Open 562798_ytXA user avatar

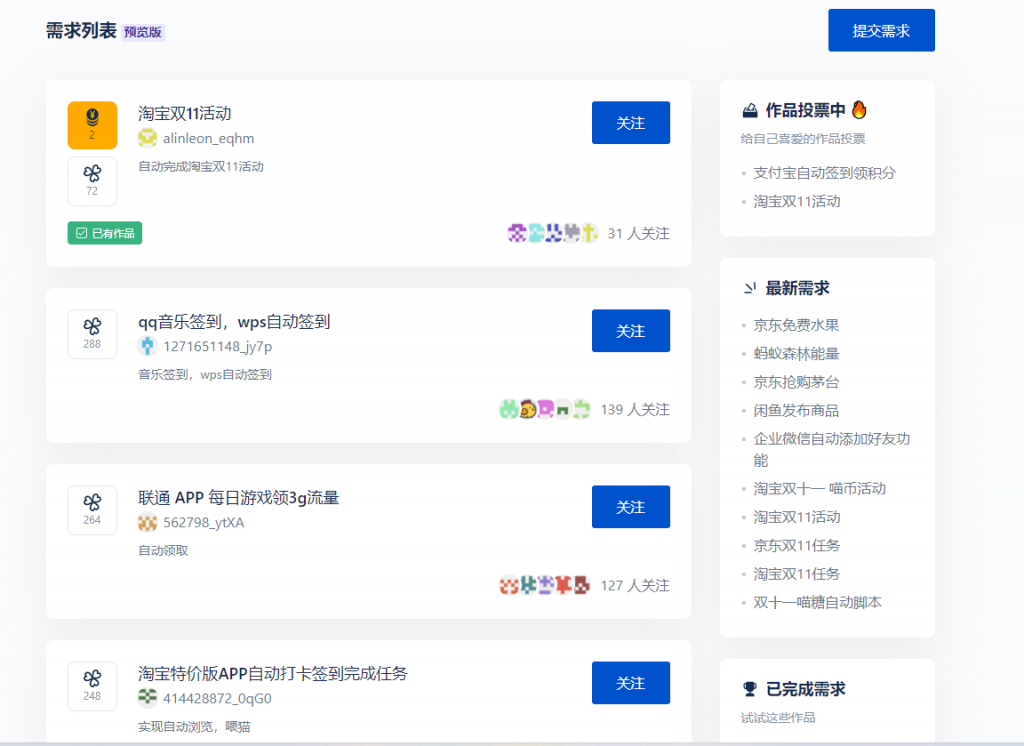coord(148,523)
